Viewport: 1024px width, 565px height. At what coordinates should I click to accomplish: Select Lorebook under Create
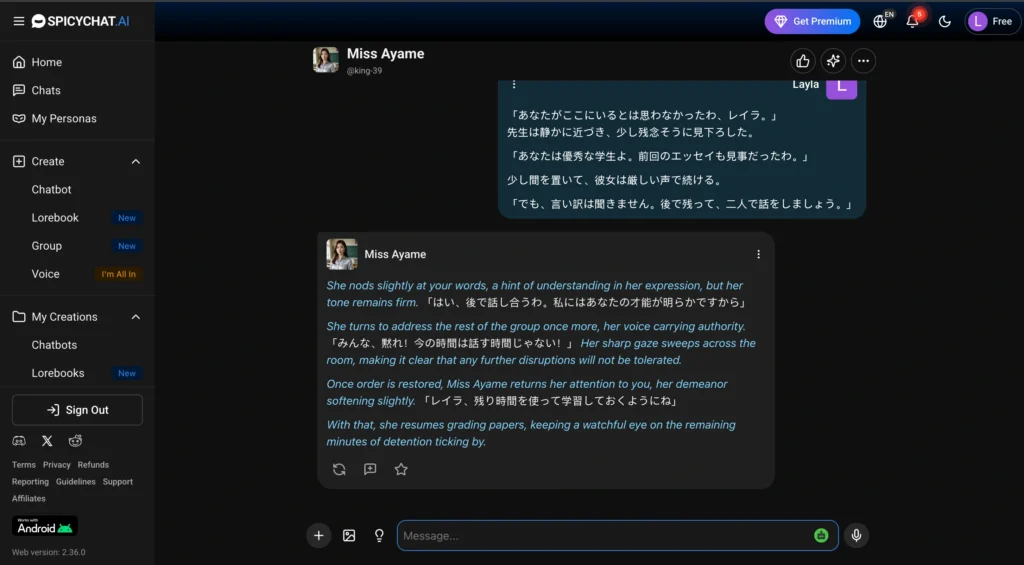(55, 218)
